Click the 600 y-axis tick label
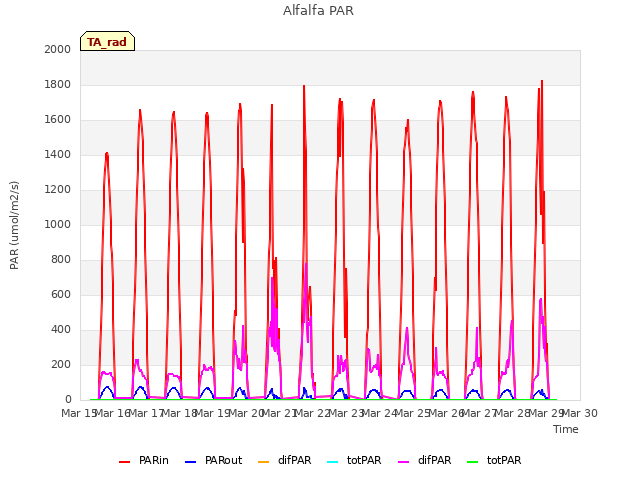 pos(61,294)
